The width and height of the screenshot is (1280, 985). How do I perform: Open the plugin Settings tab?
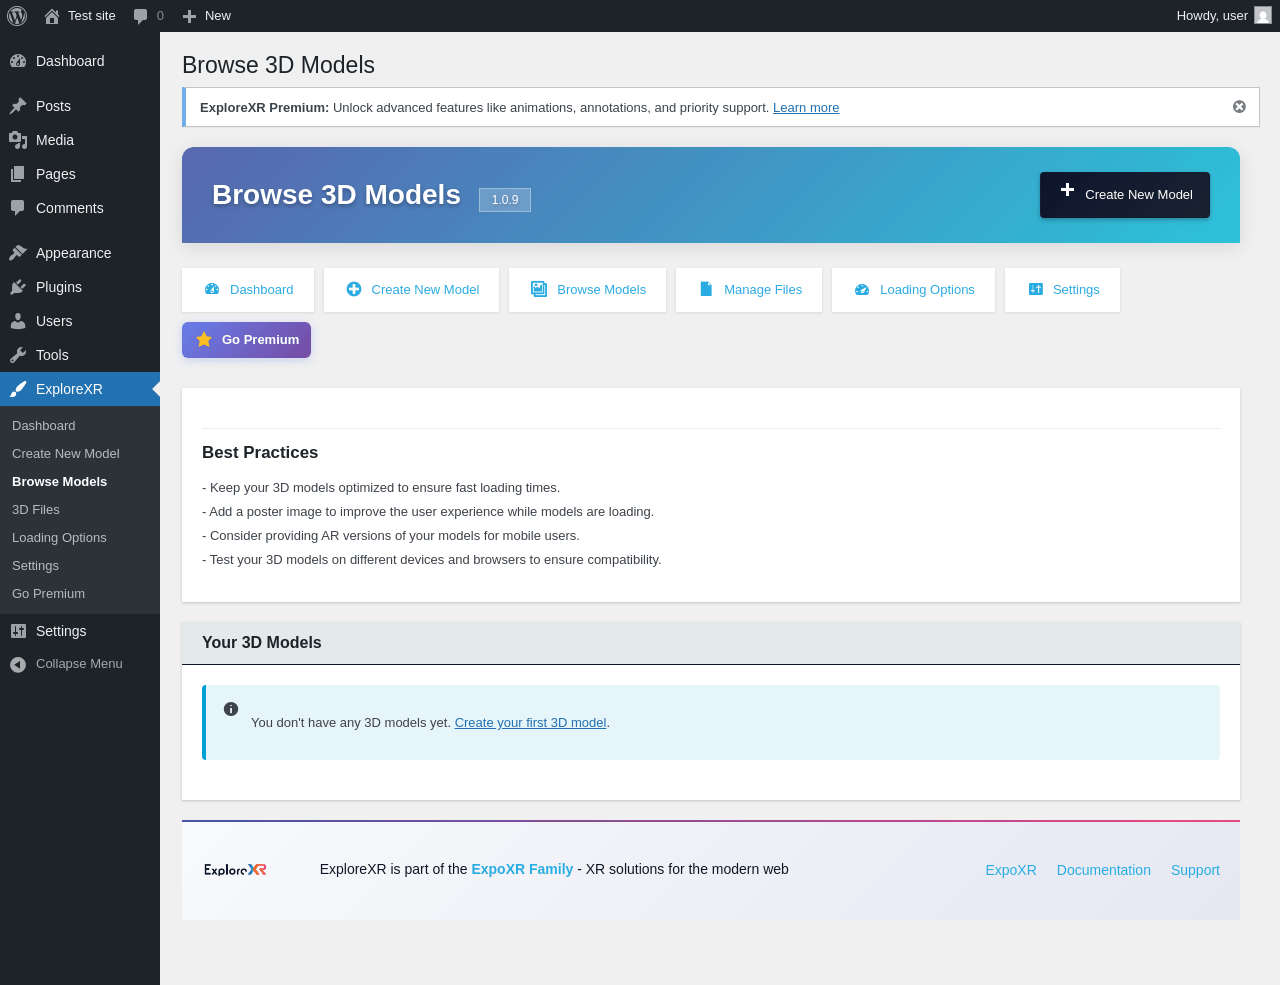pos(1062,290)
